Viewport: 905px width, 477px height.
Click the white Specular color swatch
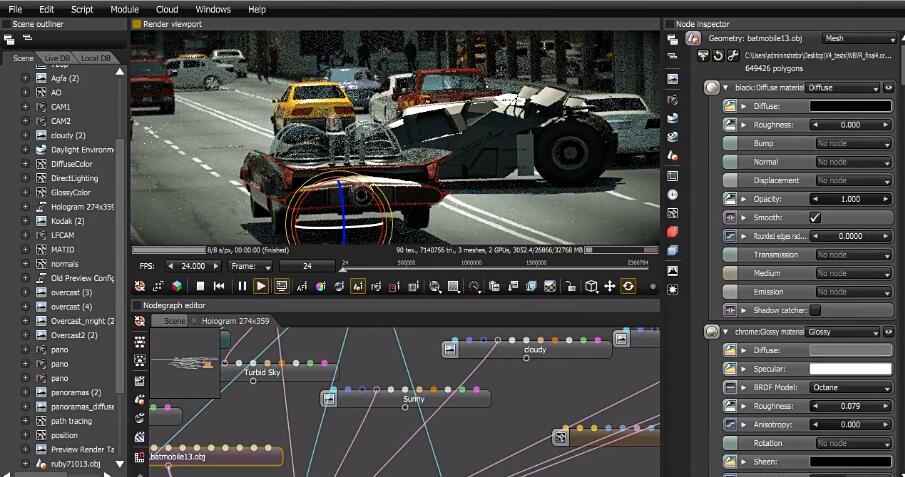(851, 369)
